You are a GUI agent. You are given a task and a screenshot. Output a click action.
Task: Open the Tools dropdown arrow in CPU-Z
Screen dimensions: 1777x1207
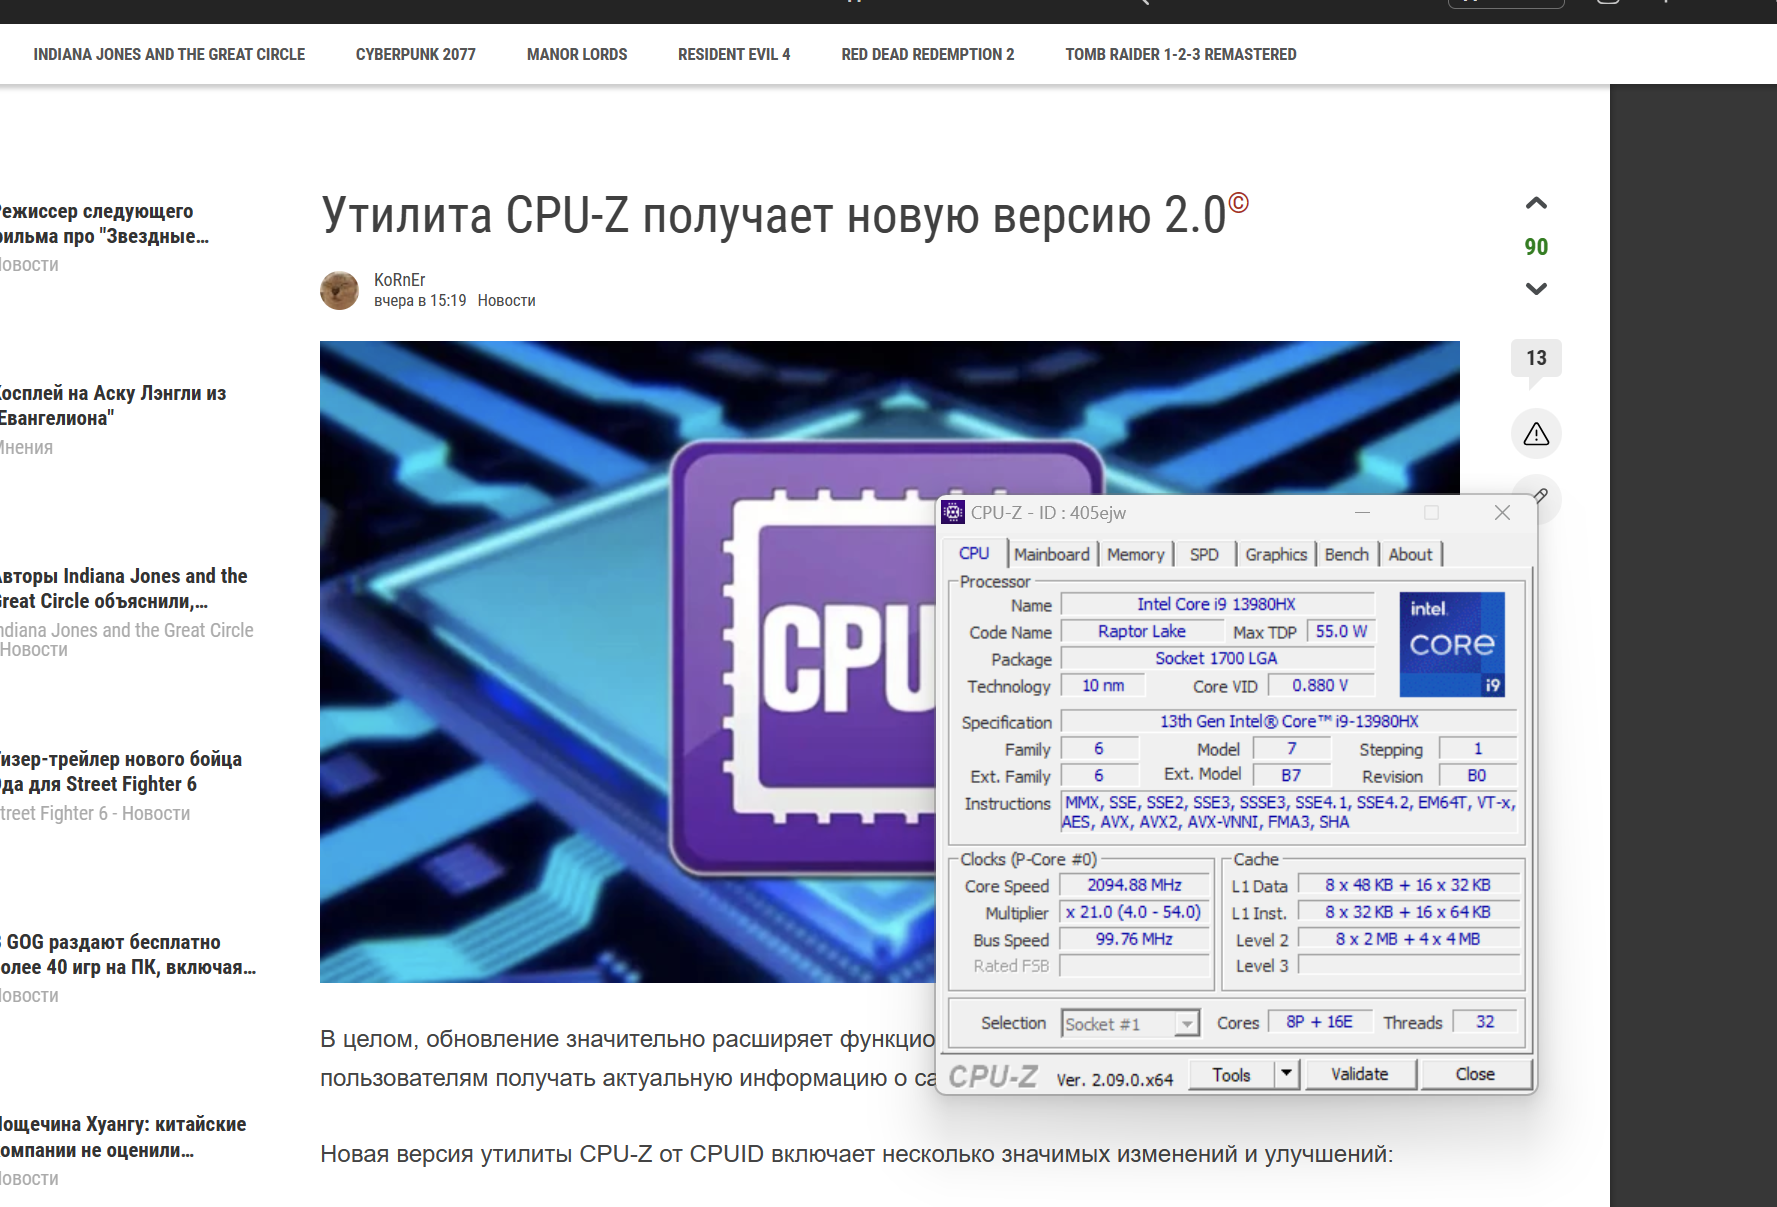(1287, 1074)
